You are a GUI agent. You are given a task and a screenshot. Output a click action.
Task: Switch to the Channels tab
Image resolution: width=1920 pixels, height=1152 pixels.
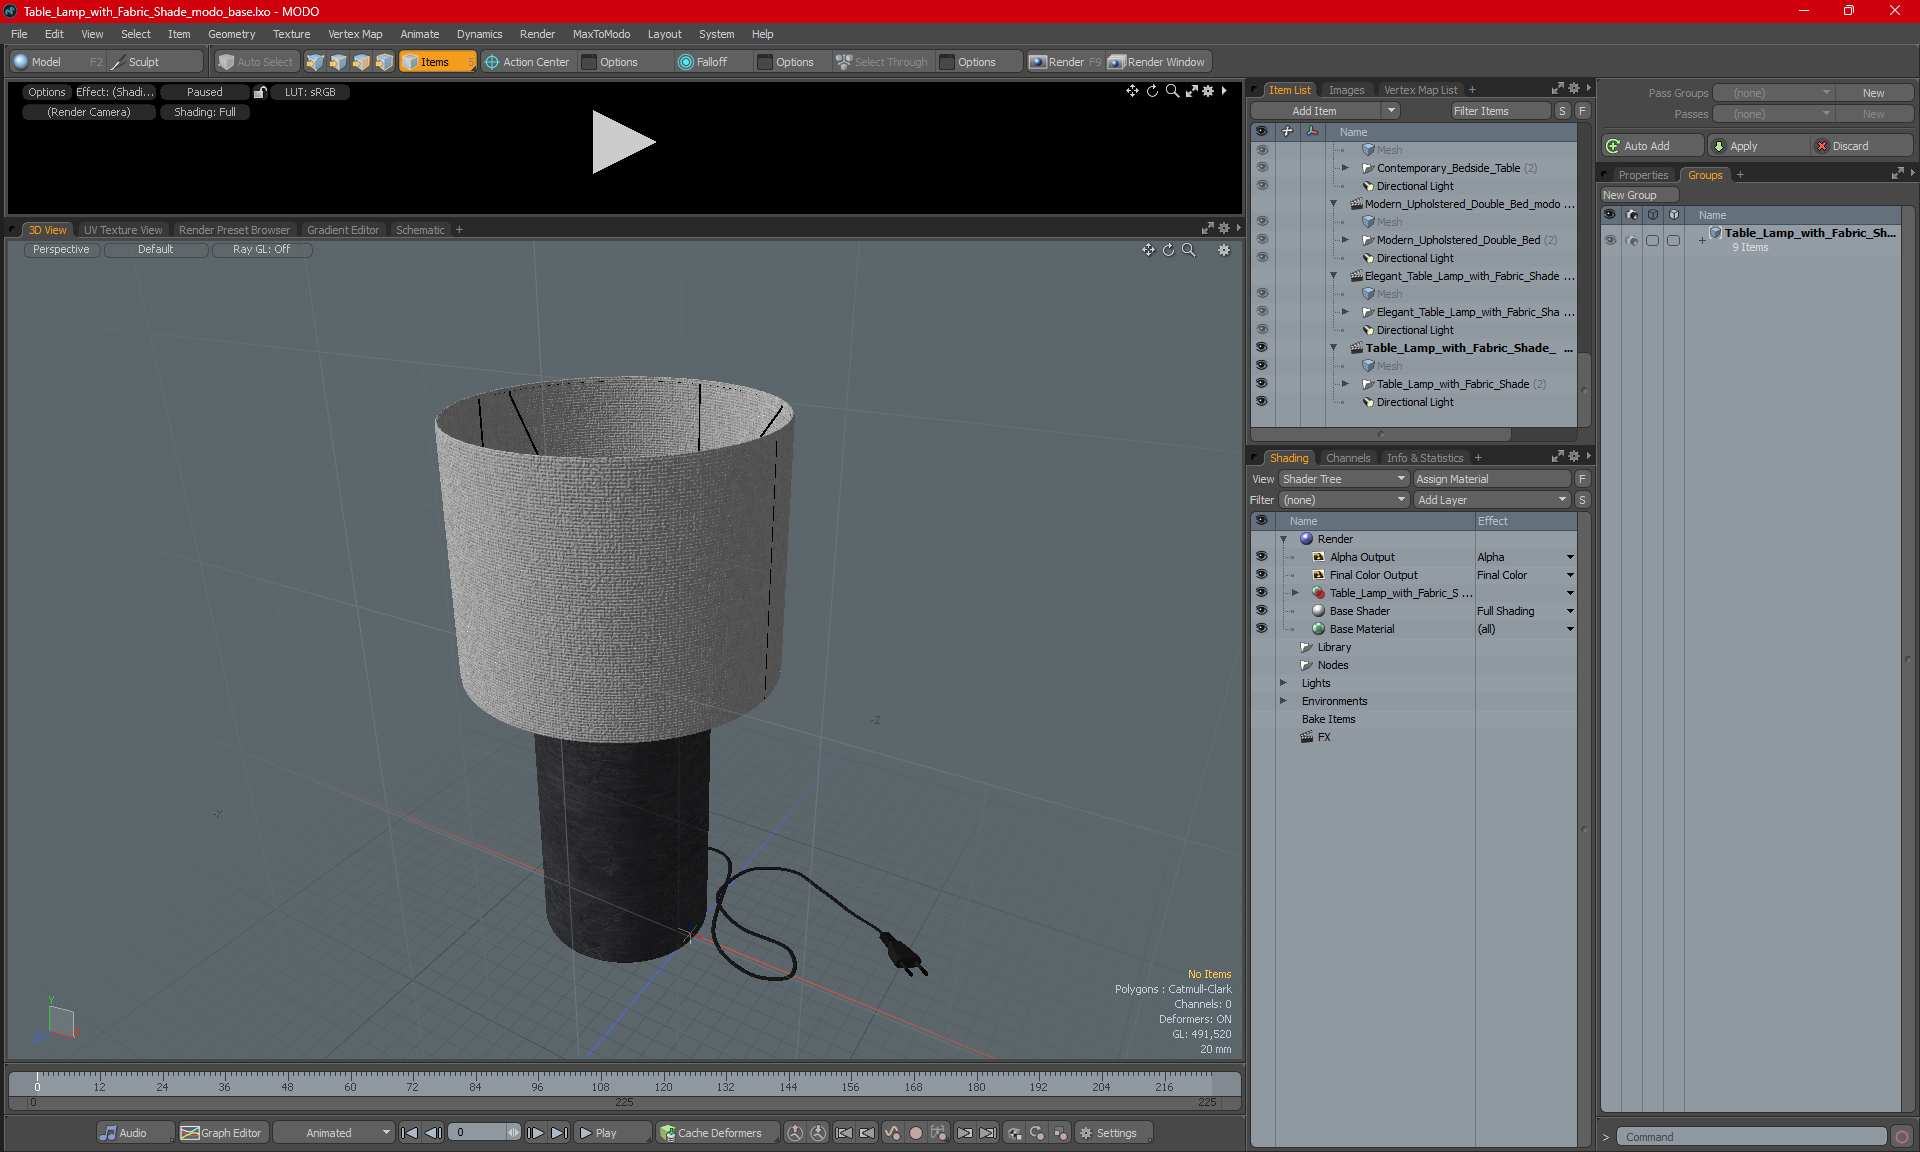pos(1348,458)
